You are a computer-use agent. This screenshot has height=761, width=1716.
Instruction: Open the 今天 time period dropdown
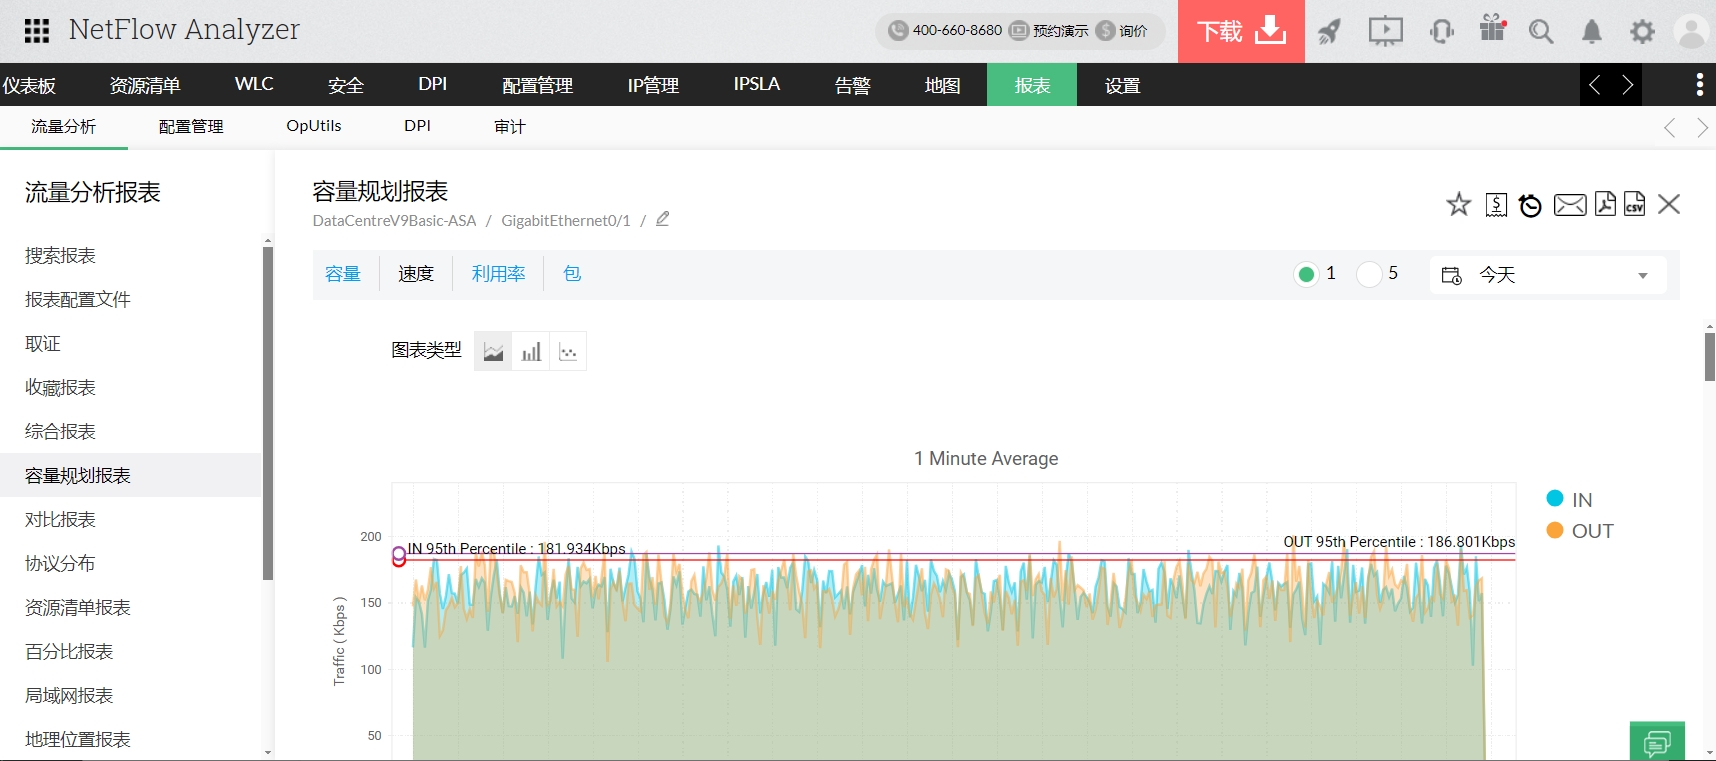tap(1547, 275)
